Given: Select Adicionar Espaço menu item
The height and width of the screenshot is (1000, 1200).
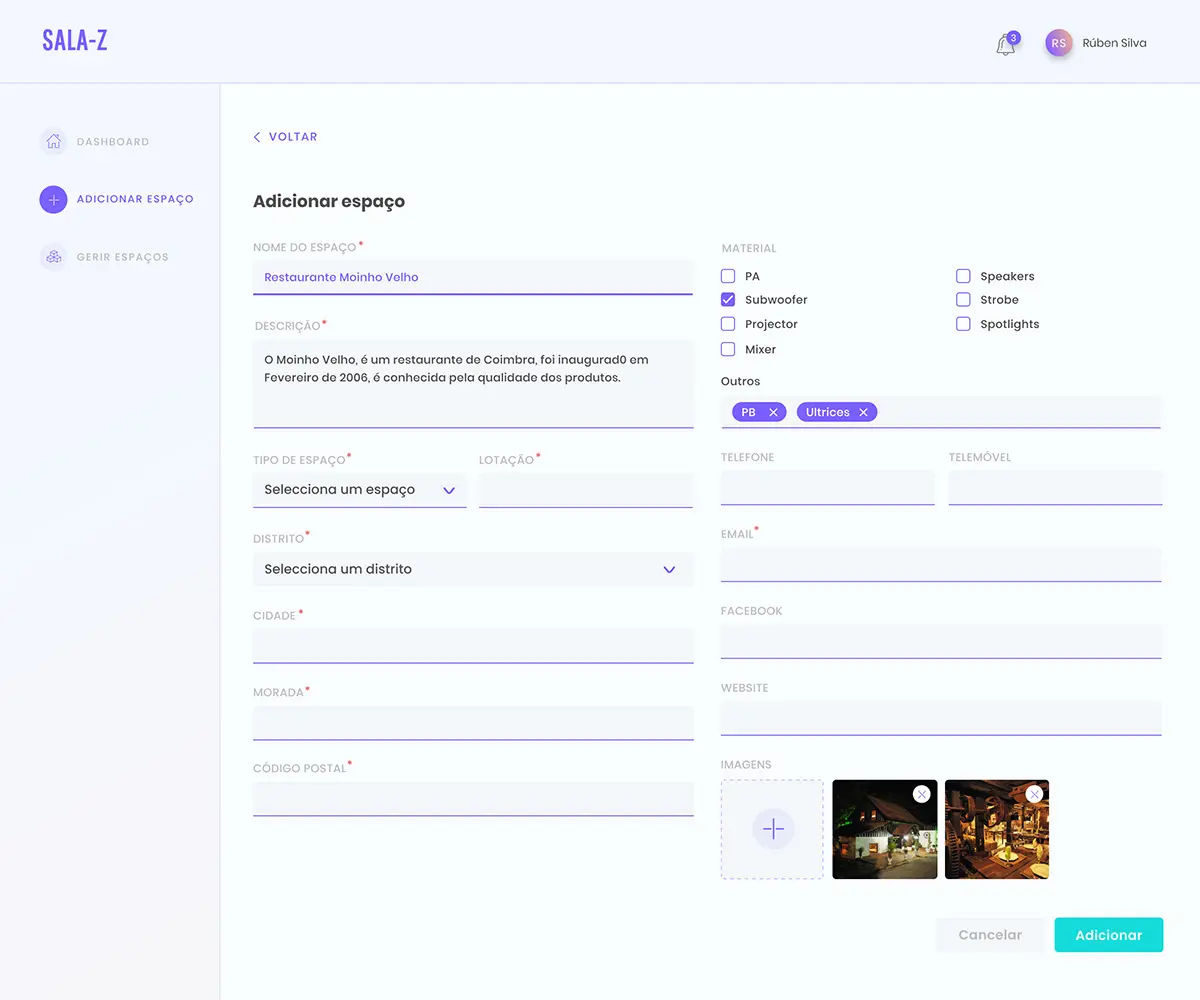Looking at the screenshot, I should [x=135, y=199].
